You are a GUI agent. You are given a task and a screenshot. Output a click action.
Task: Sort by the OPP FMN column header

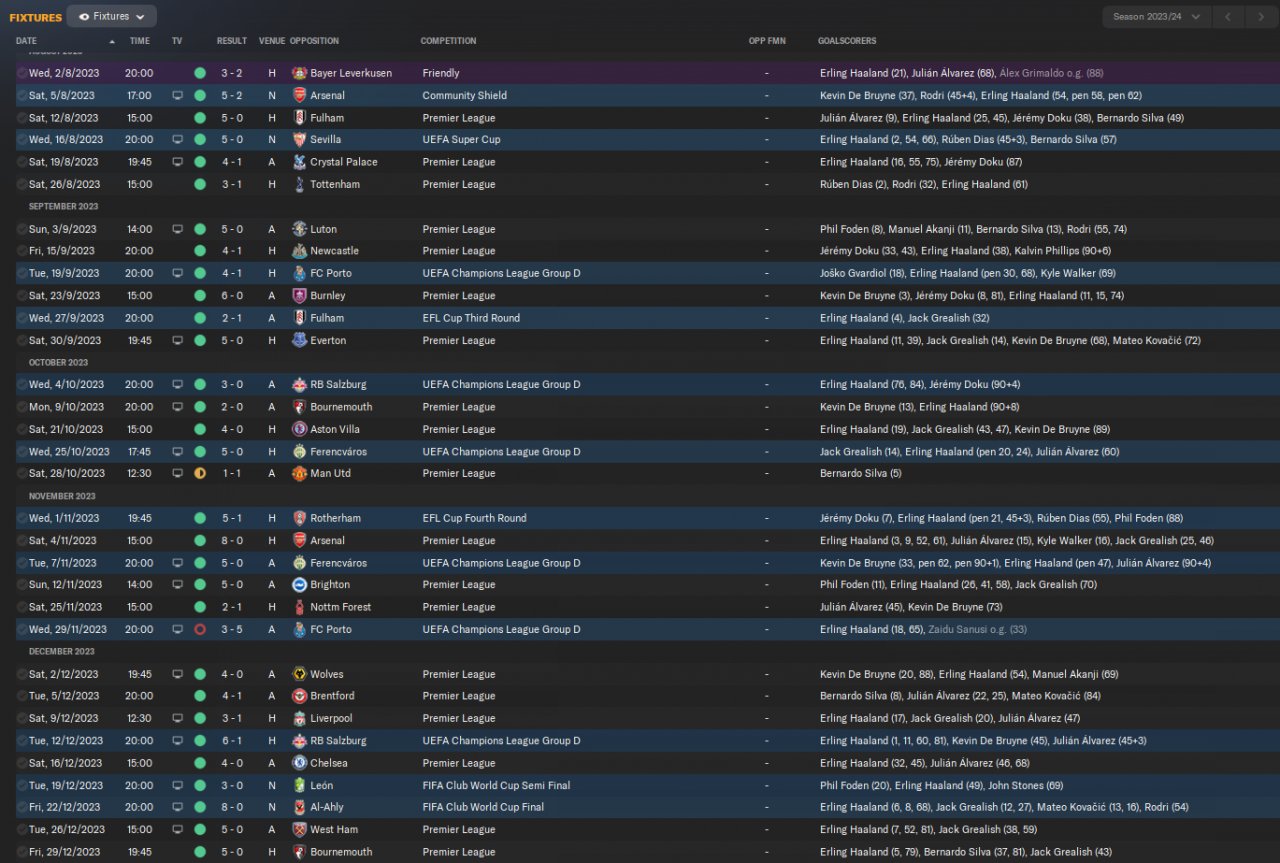tap(766, 41)
